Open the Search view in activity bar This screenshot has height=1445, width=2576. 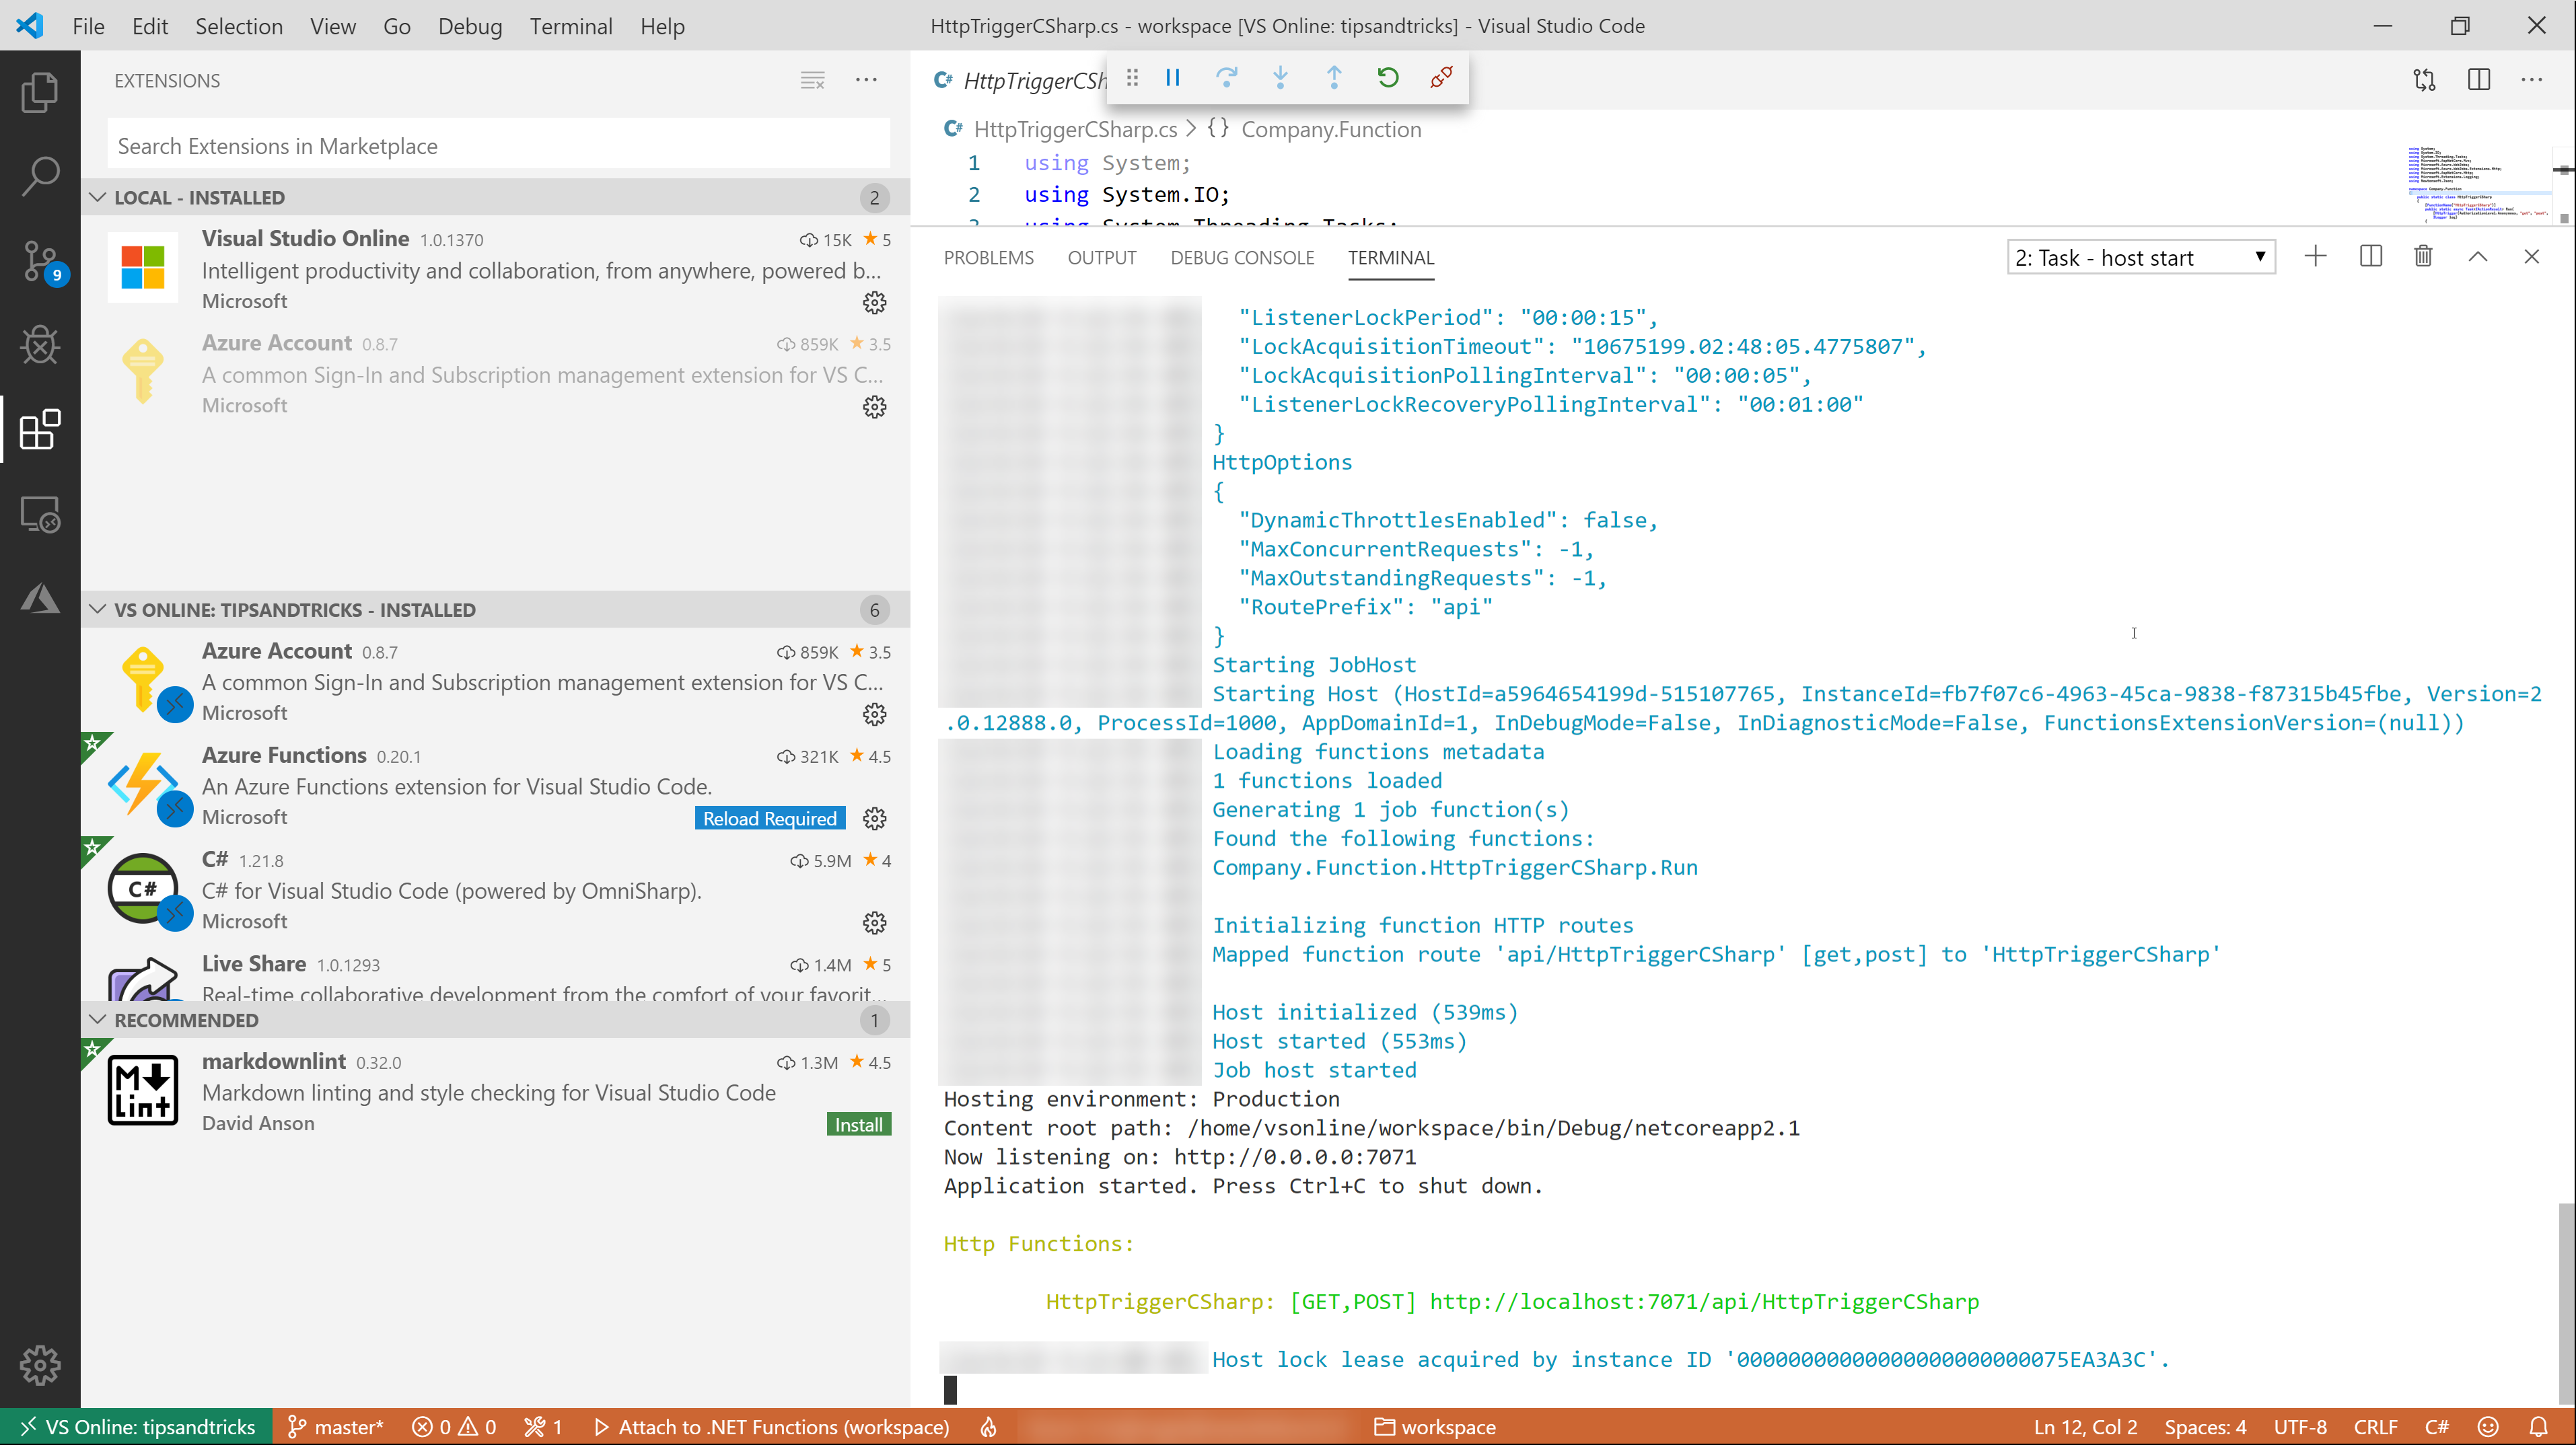(x=40, y=176)
